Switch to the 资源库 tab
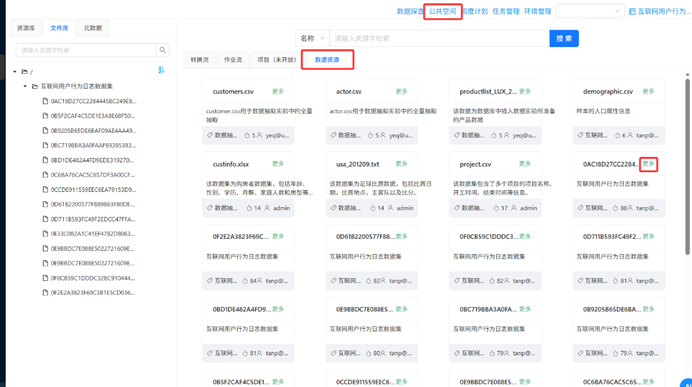 pos(26,28)
